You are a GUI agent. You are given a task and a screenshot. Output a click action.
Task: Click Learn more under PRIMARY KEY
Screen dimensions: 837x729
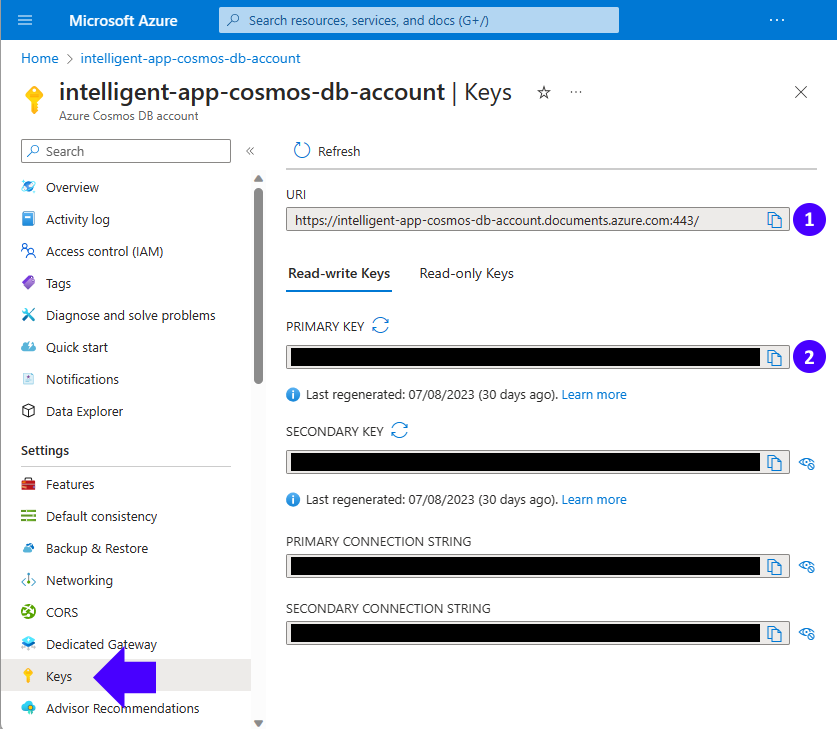(594, 395)
